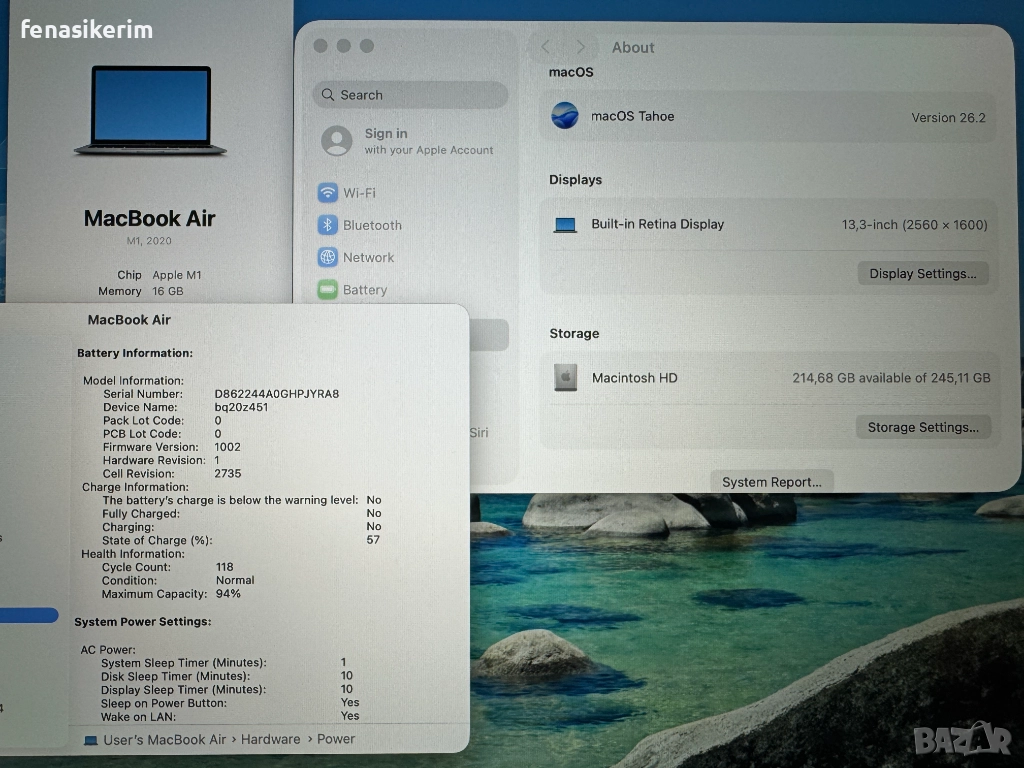Click the macOS Tahoe logo icon
The width and height of the screenshot is (1024, 768).
[565, 116]
